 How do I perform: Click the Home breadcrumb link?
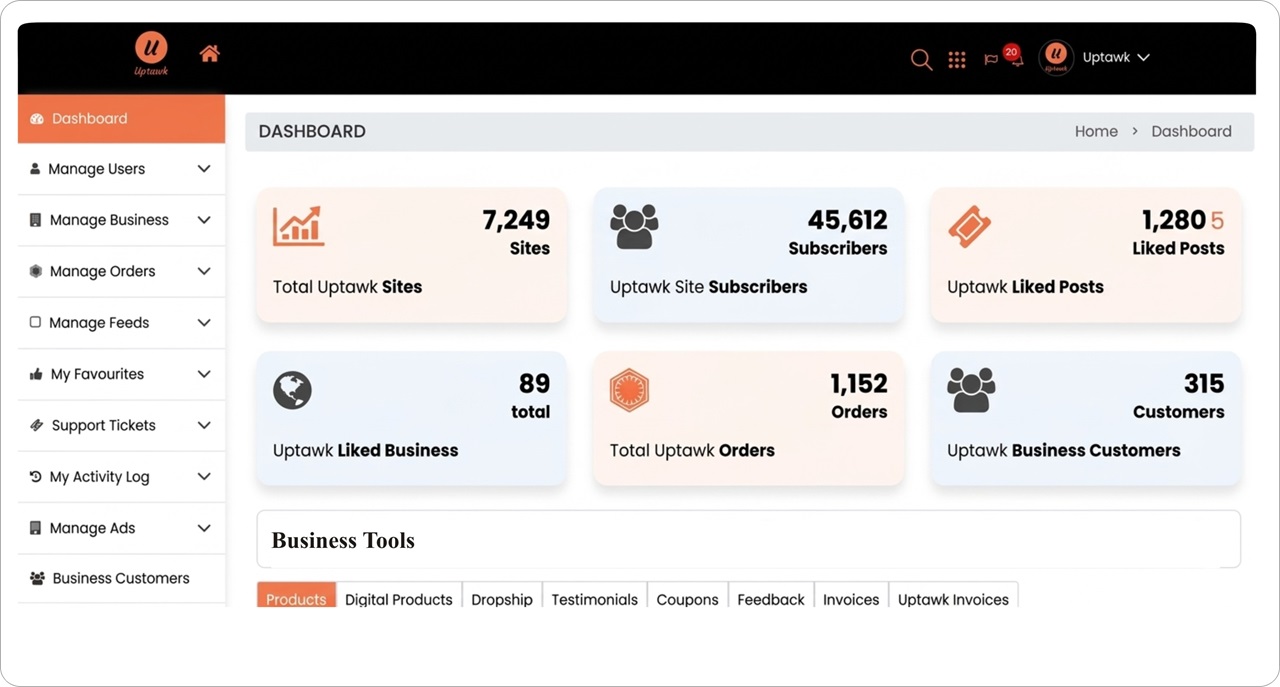pyautogui.click(x=1096, y=131)
